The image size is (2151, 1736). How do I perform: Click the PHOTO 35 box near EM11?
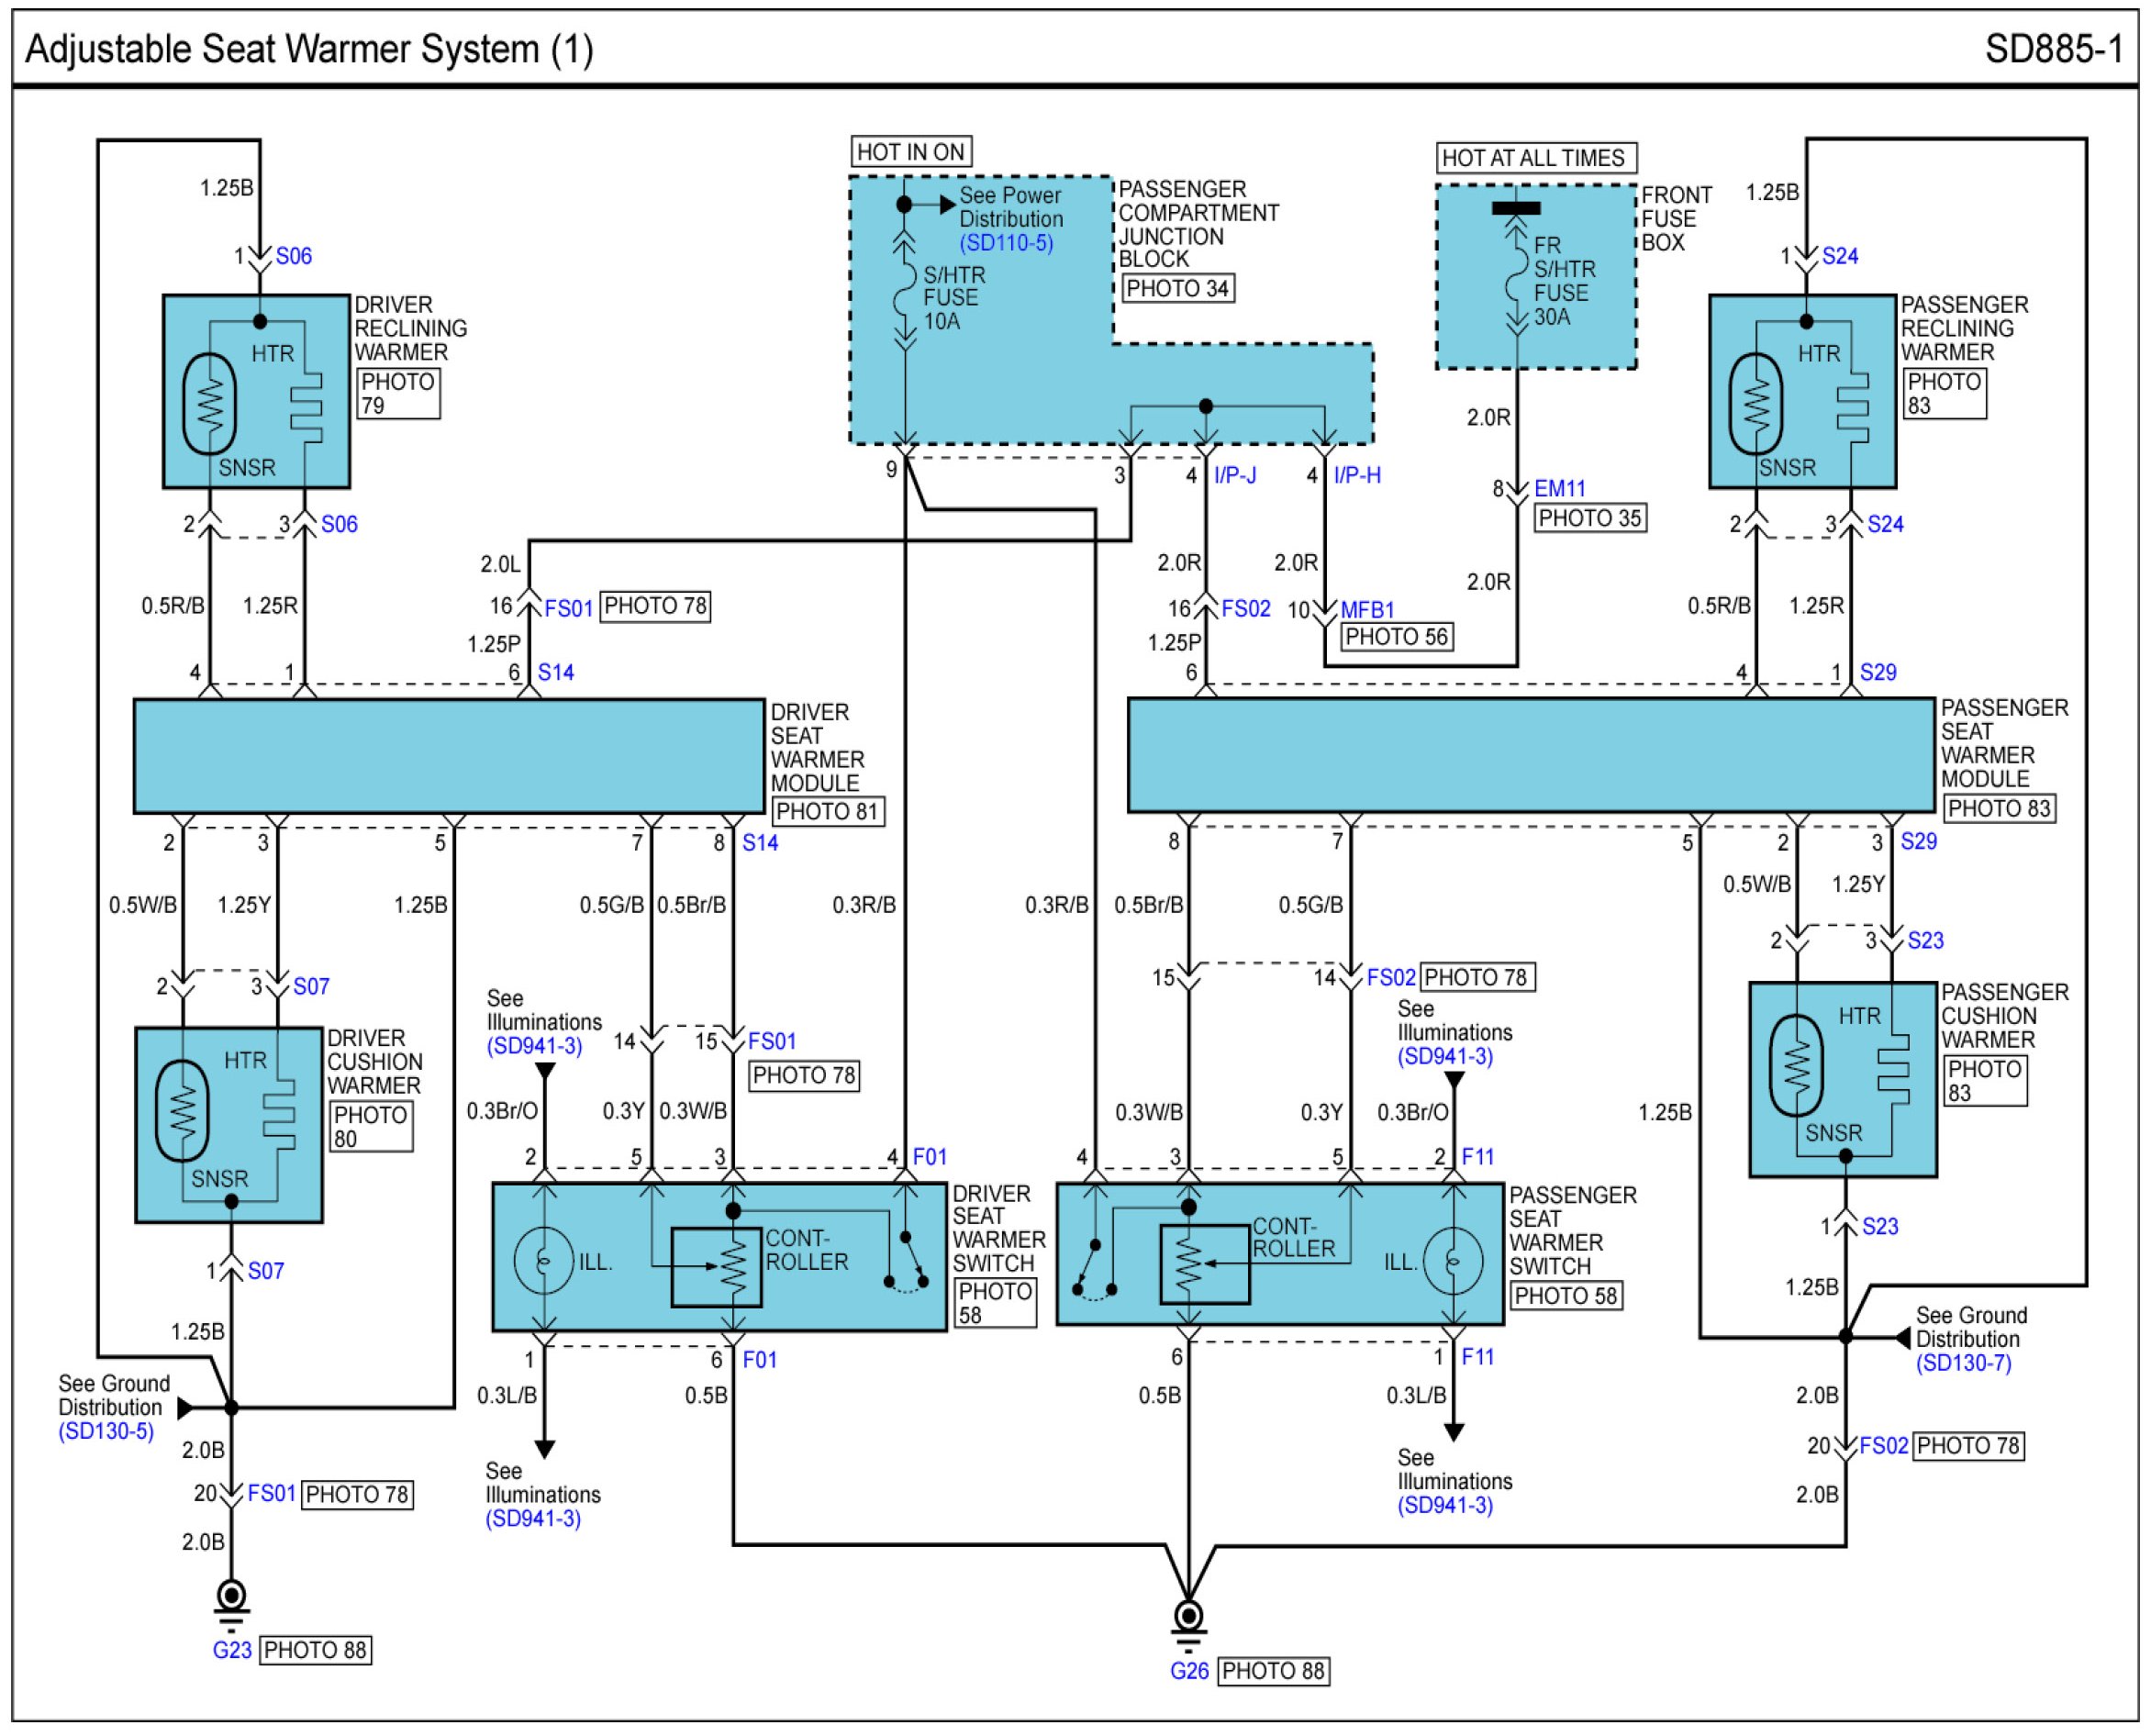coord(1589,518)
